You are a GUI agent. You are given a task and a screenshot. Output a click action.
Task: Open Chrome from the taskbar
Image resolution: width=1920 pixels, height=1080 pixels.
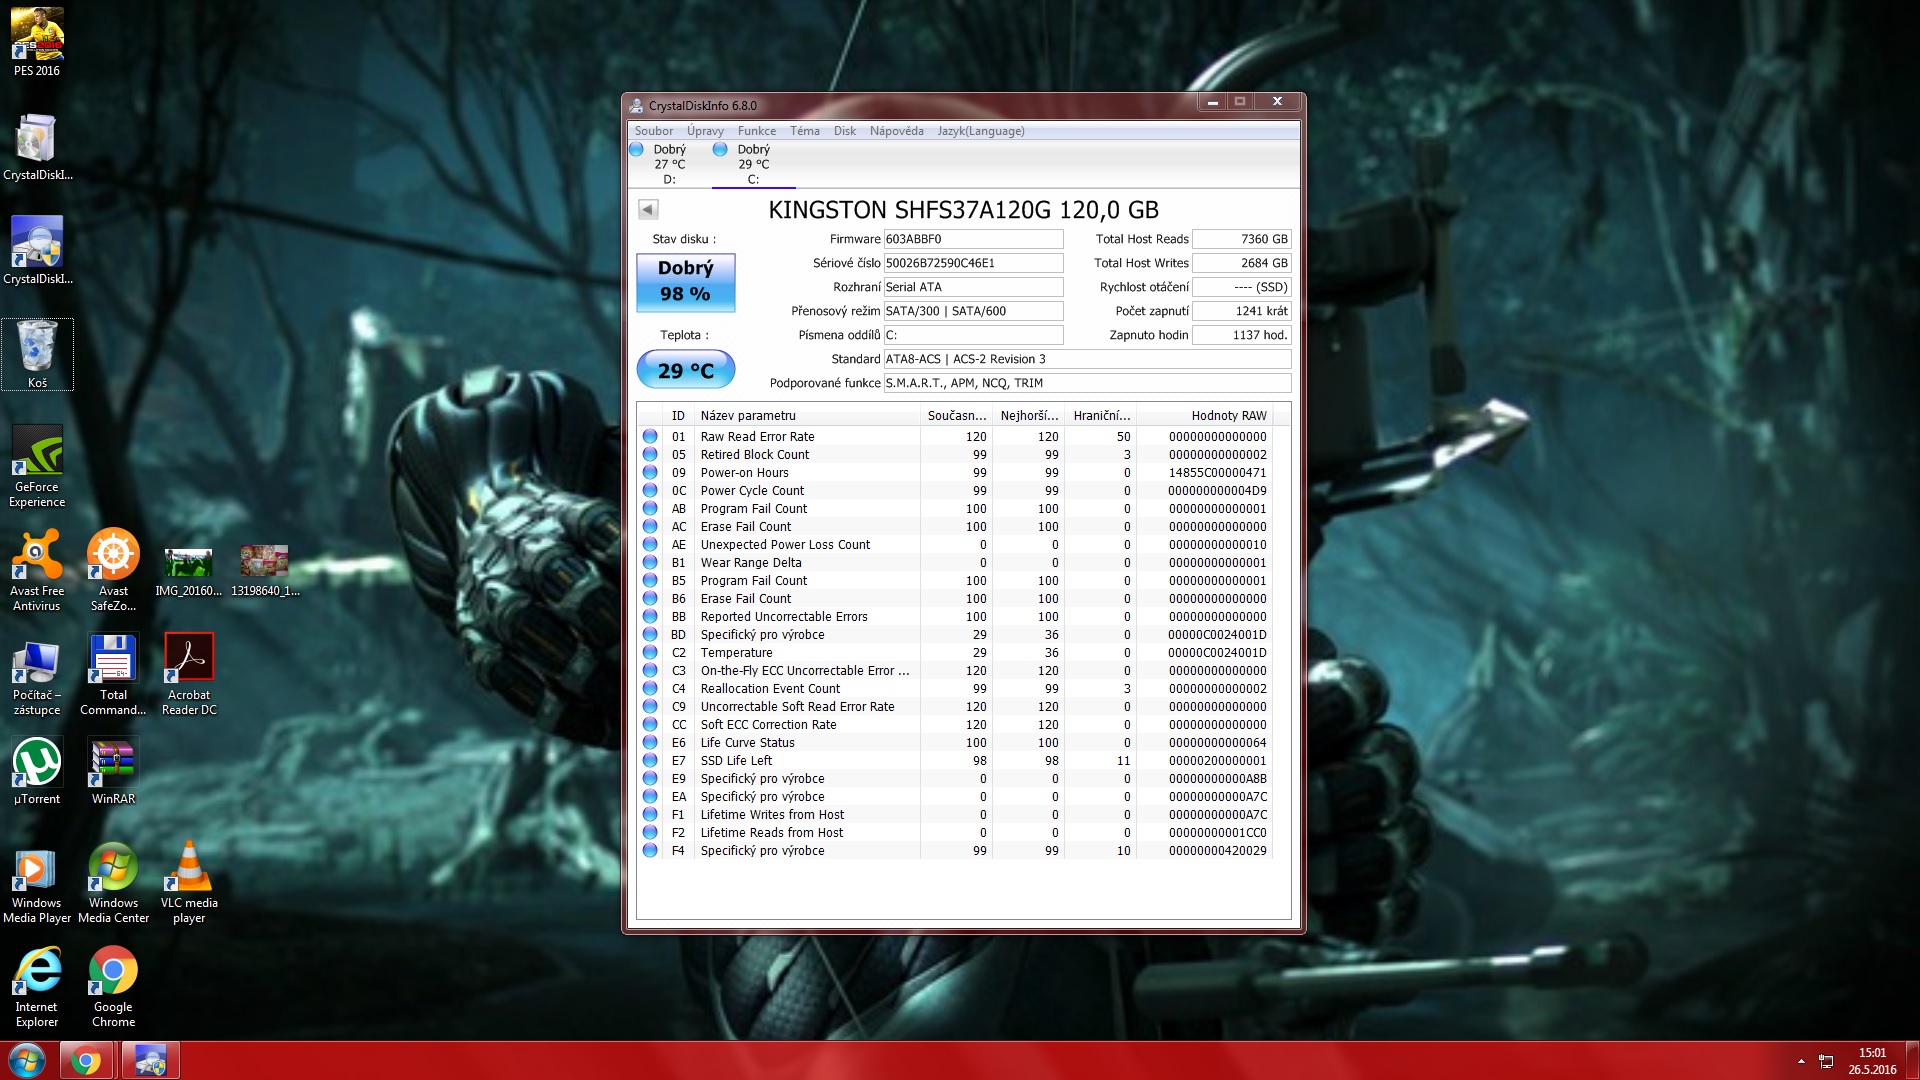86,1060
